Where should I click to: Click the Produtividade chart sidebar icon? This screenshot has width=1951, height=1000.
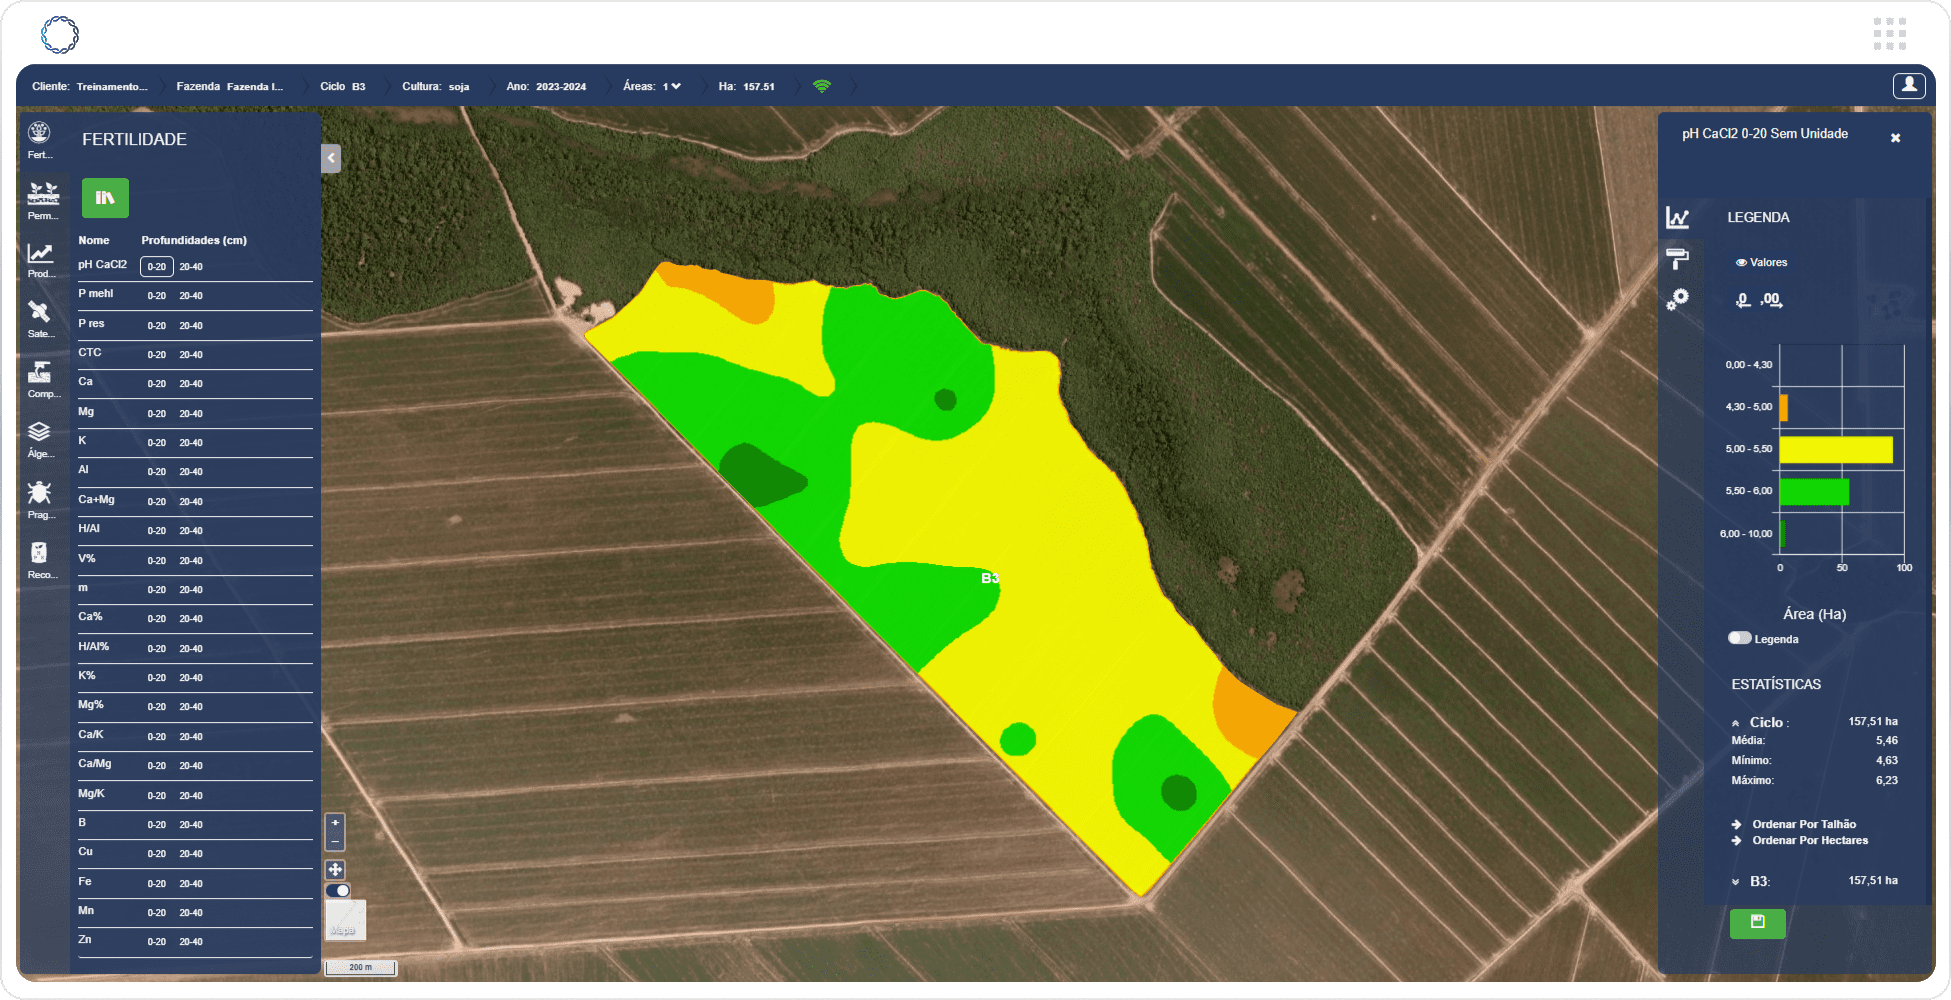pyautogui.click(x=40, y=257)
